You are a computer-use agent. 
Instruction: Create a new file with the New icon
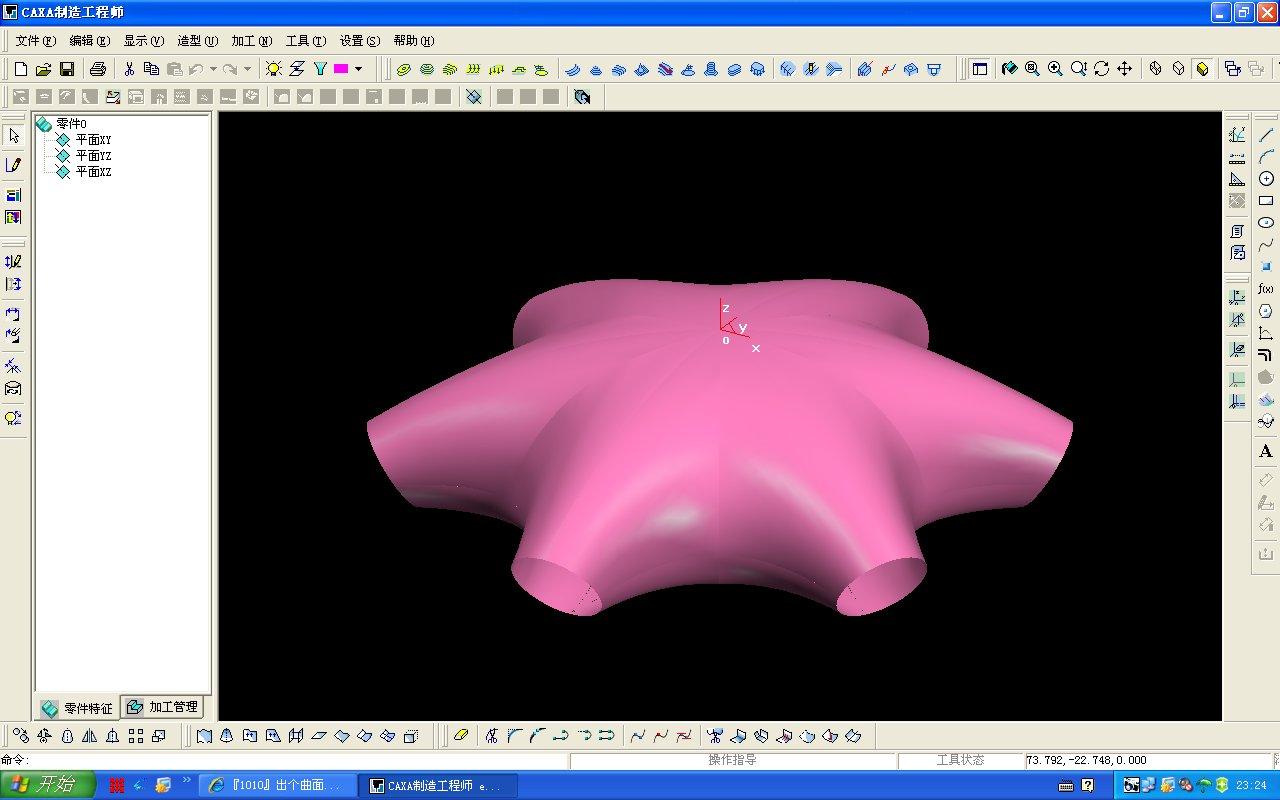[x=20, y=69]
